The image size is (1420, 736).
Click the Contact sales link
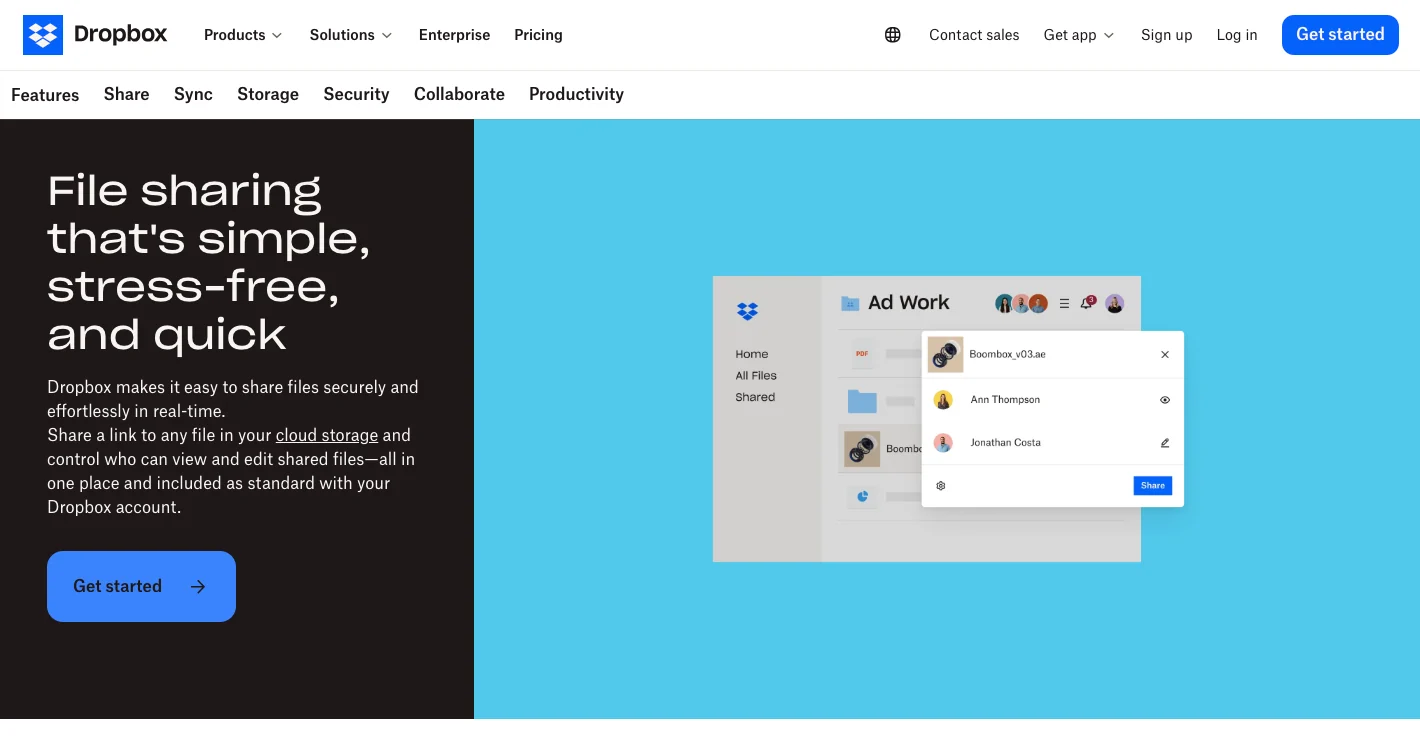coord(974,35)
